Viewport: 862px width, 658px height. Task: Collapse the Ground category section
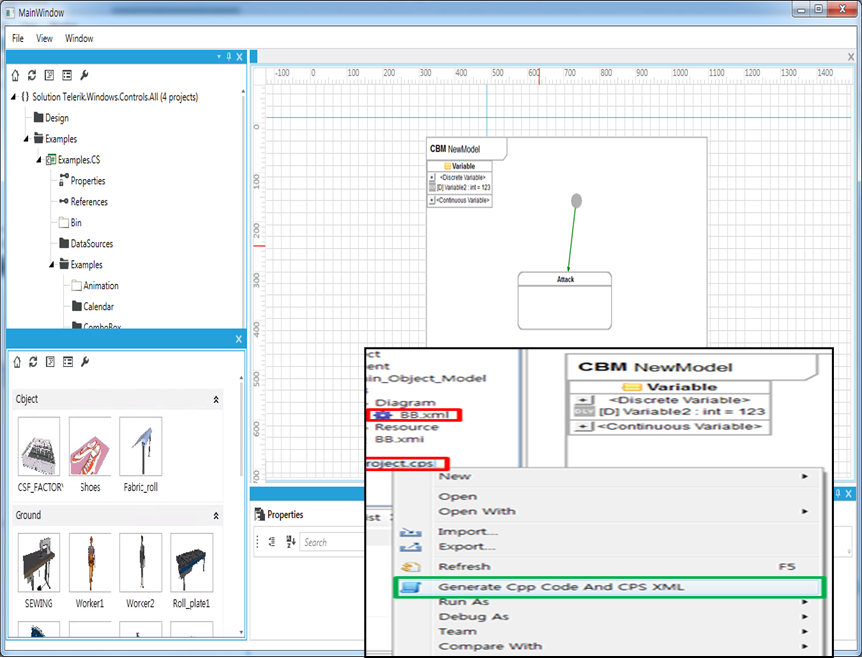pos(216,516)
